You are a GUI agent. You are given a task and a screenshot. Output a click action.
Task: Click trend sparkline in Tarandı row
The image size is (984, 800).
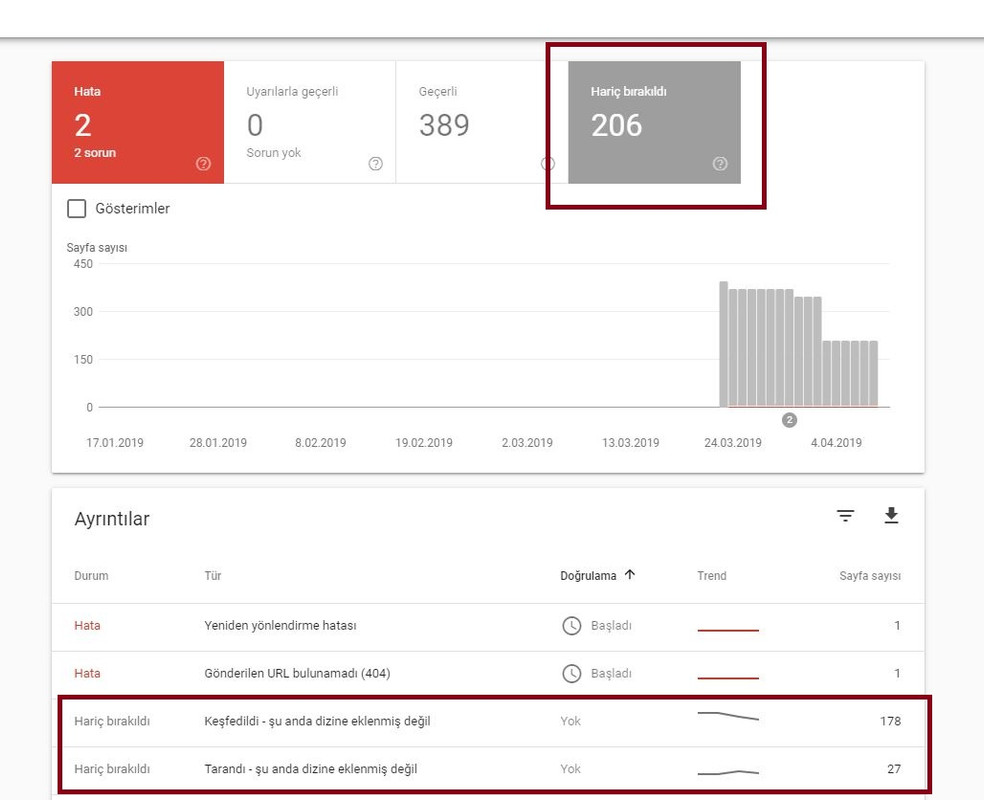tap(728, 772)
